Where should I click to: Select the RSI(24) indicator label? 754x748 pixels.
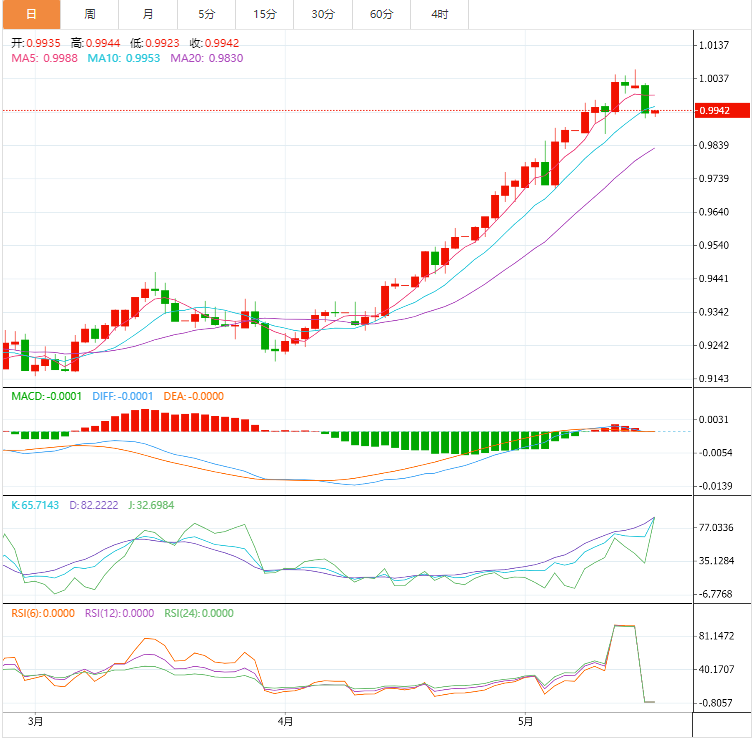(198, 614)
